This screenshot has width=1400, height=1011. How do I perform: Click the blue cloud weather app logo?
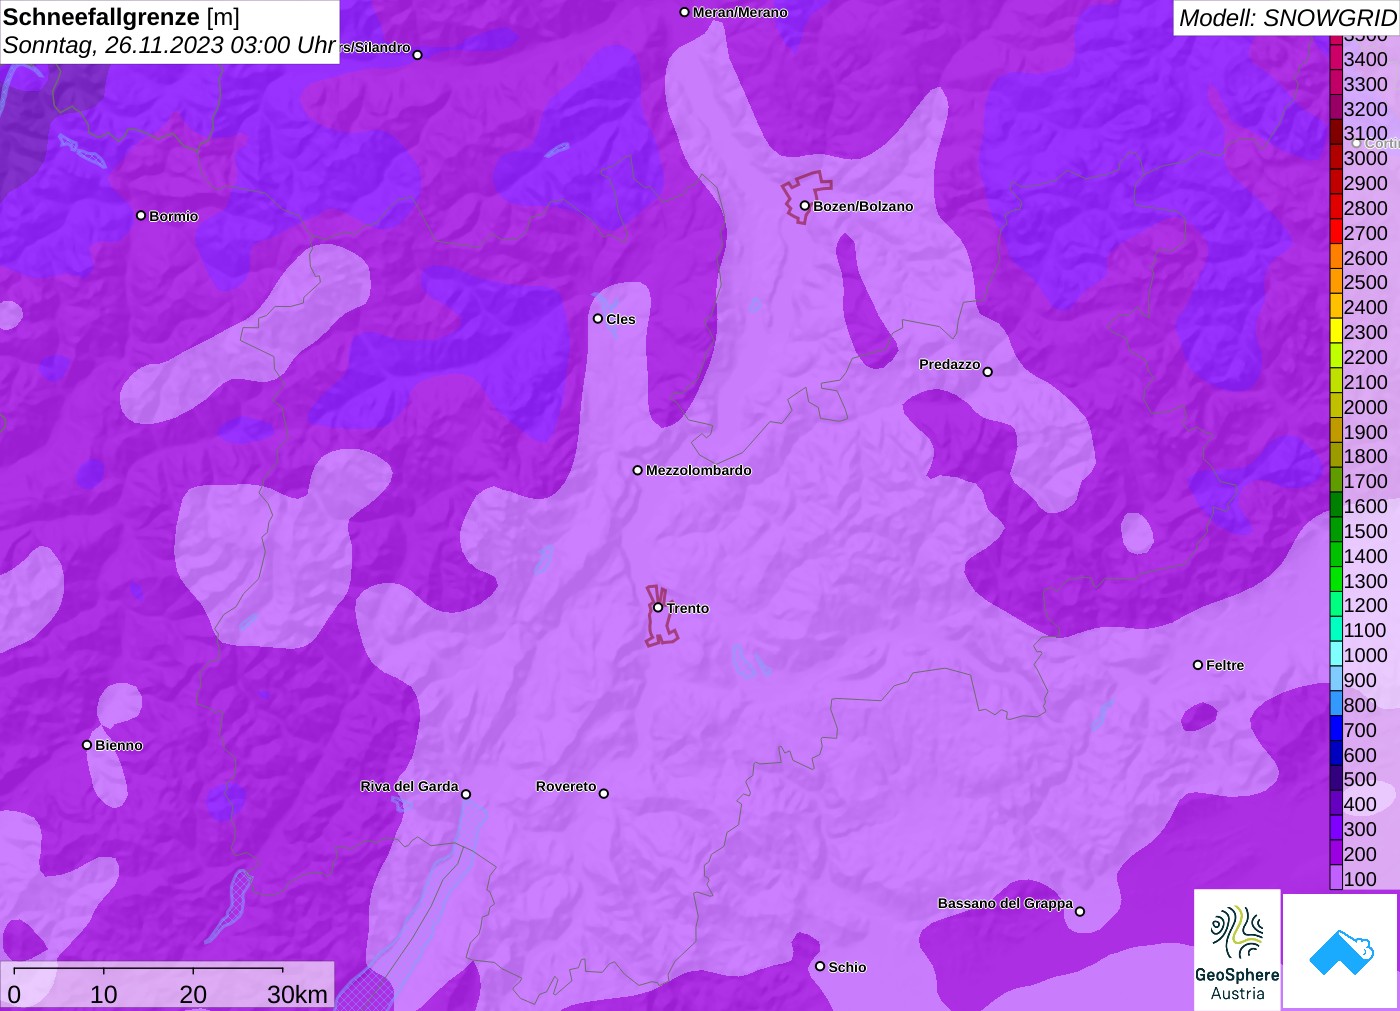click(1341, 952)
